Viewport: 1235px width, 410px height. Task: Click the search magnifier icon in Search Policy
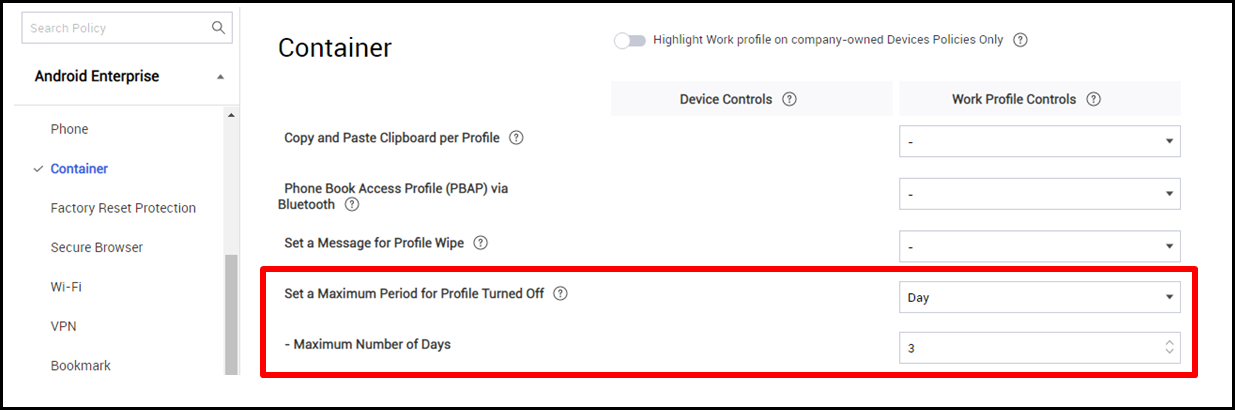point(218,28)
